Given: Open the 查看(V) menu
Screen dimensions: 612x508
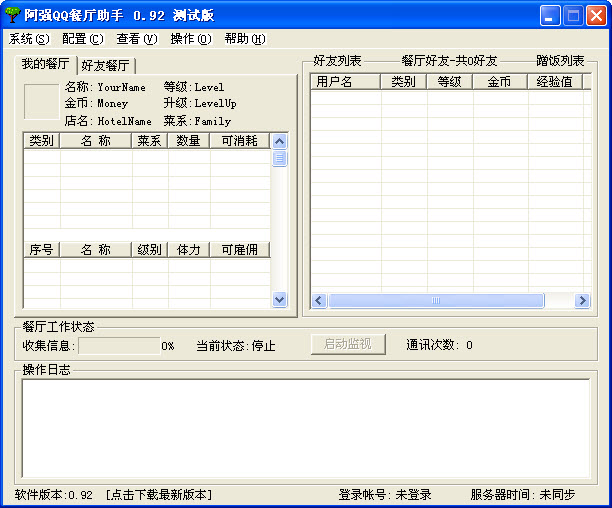Looking at the screenshot, I should (x=137, y=39).
